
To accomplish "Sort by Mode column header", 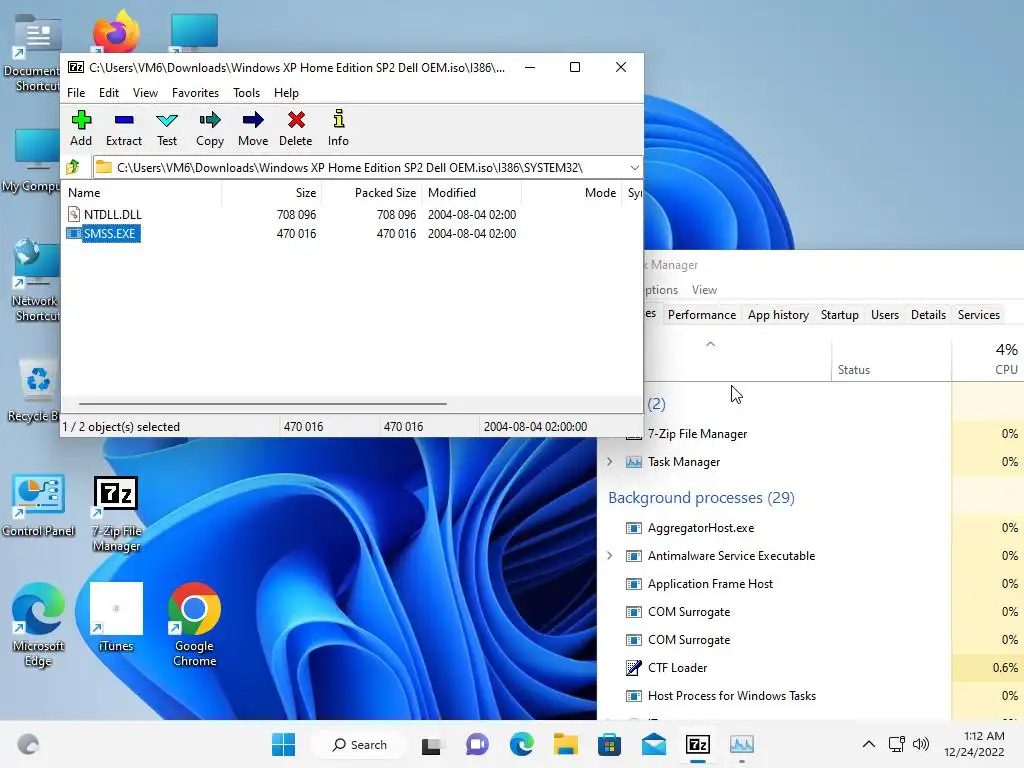I will pyautogui.click(x=571, y=193).
